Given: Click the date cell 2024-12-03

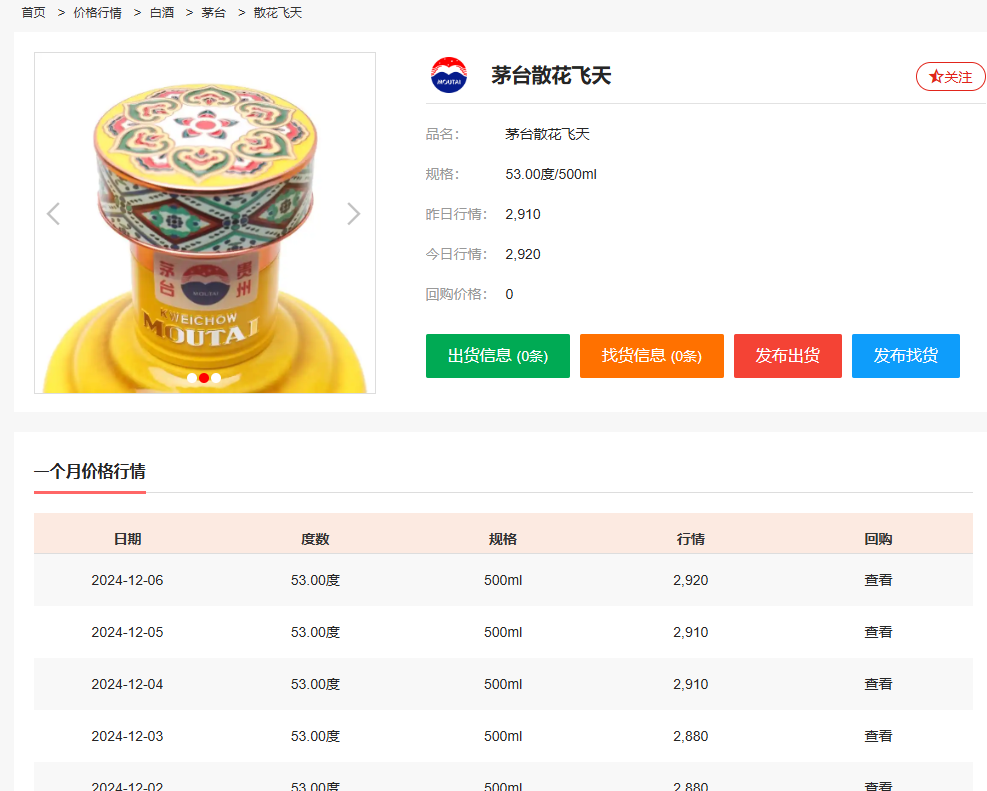Looking at the screenshot, I should click(127, 736).
